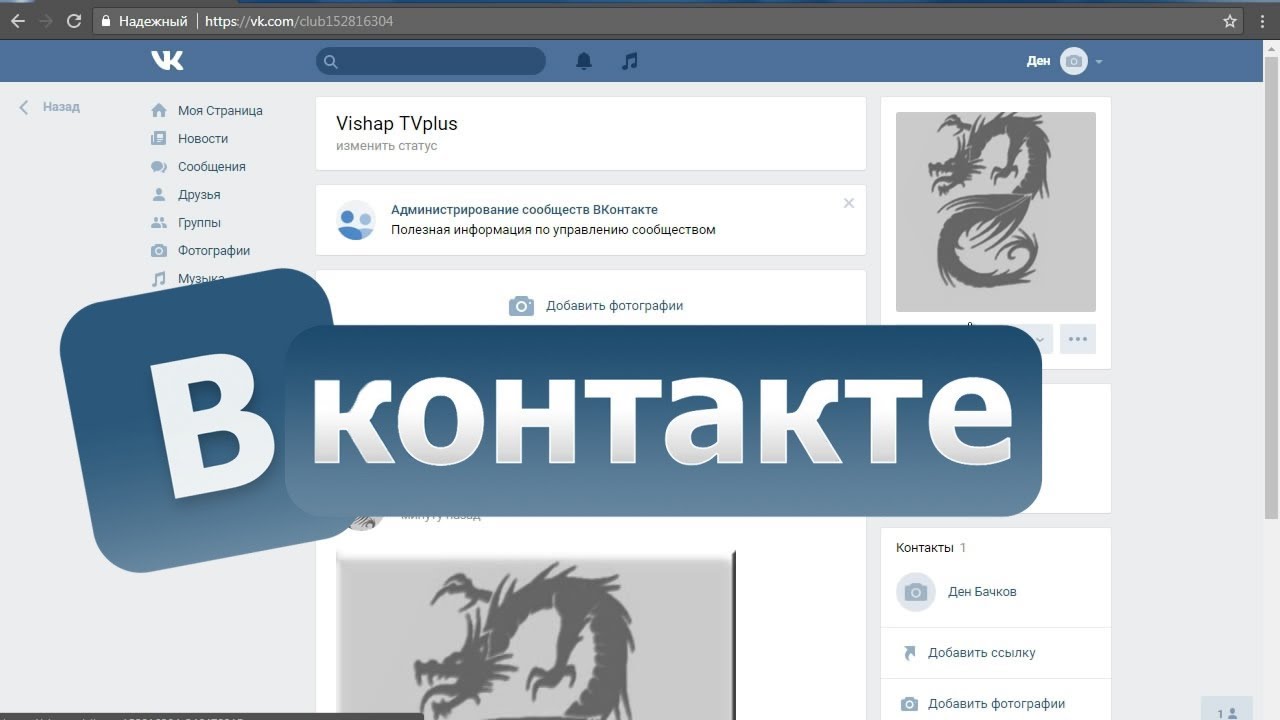Open the dragon image in the wall post
This screenshot has height=720, width=1280.
click(536, 635)
